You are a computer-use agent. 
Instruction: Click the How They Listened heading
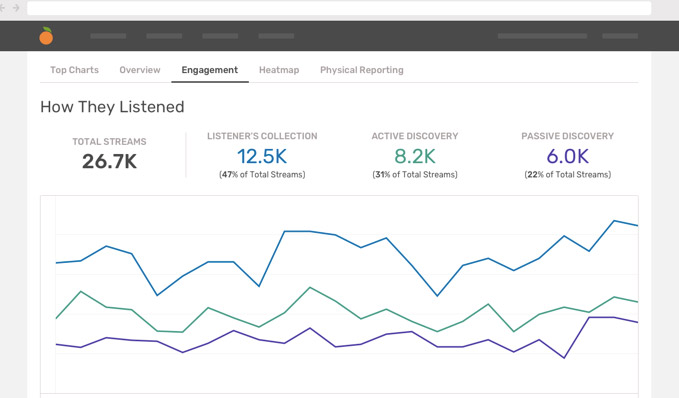pyautogui.click(x=112, y=107)
